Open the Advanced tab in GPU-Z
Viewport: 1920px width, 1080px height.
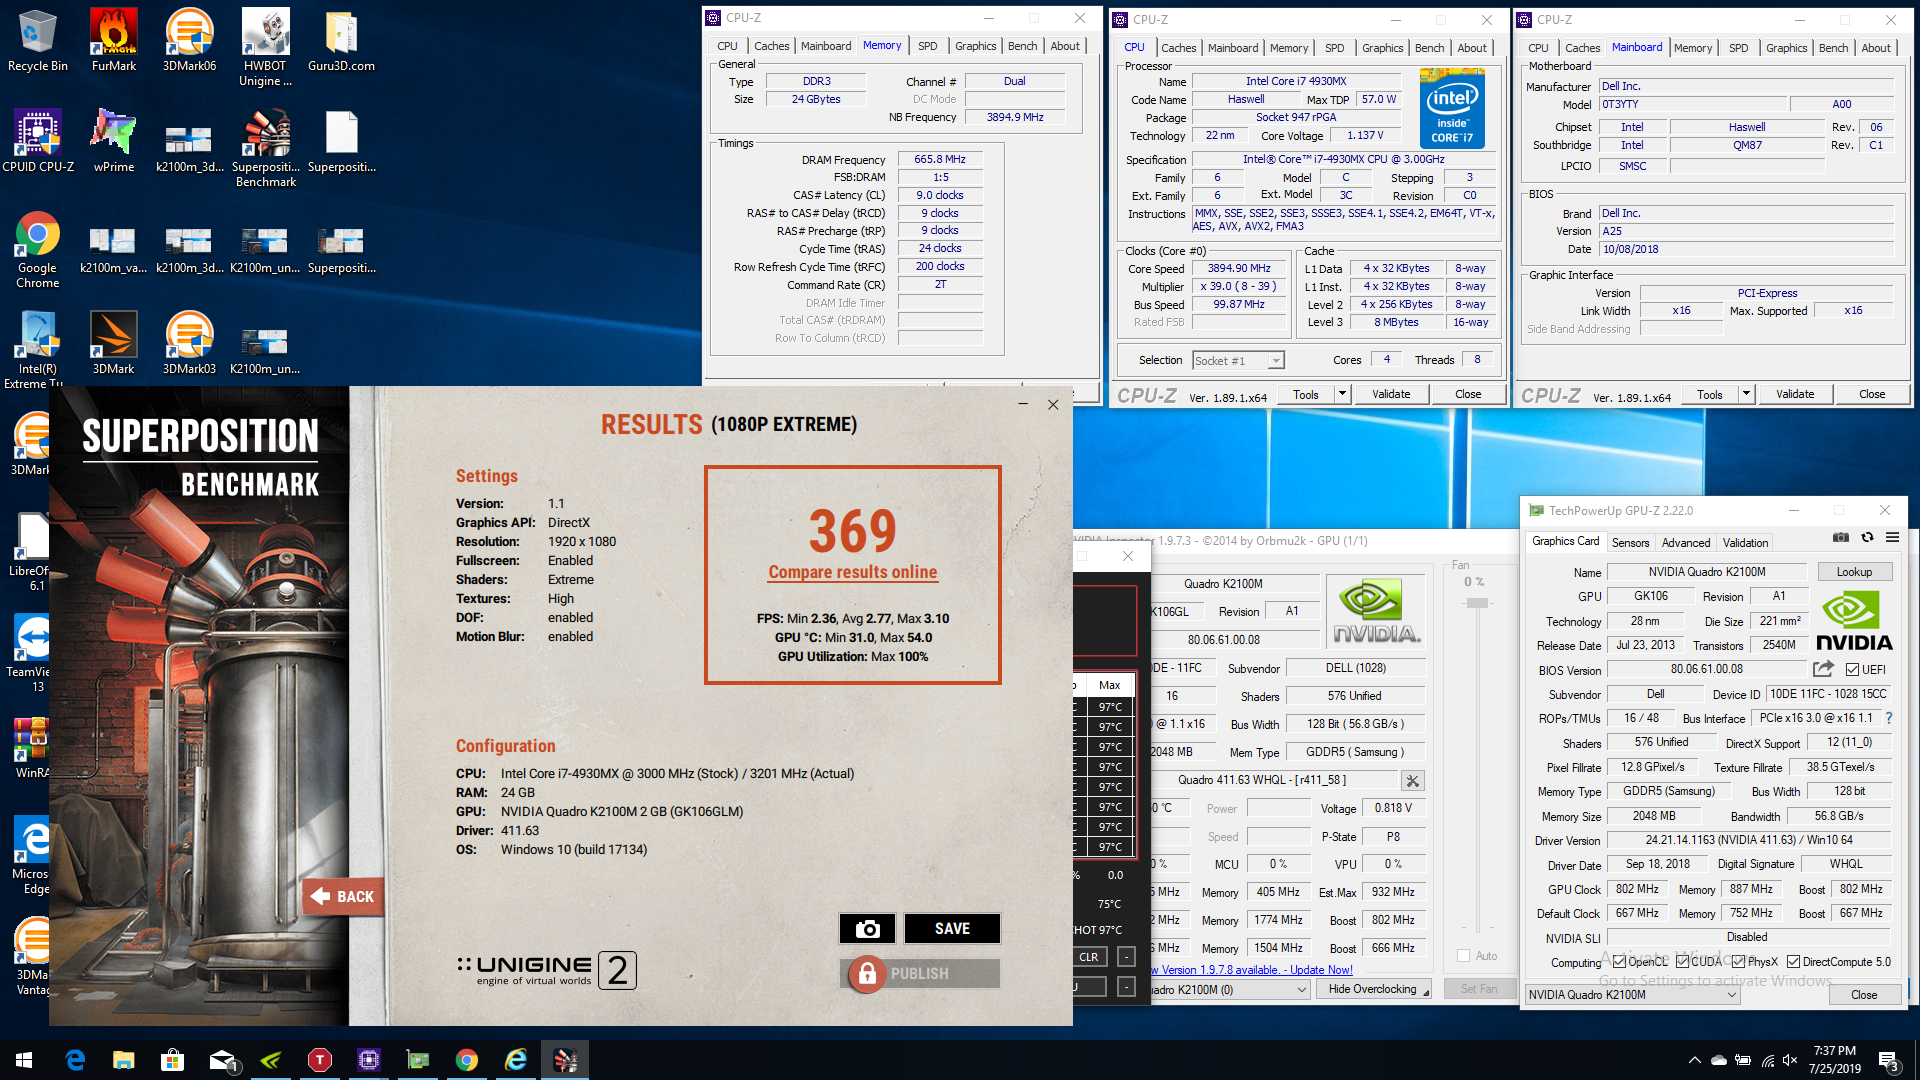point(1686,543)
